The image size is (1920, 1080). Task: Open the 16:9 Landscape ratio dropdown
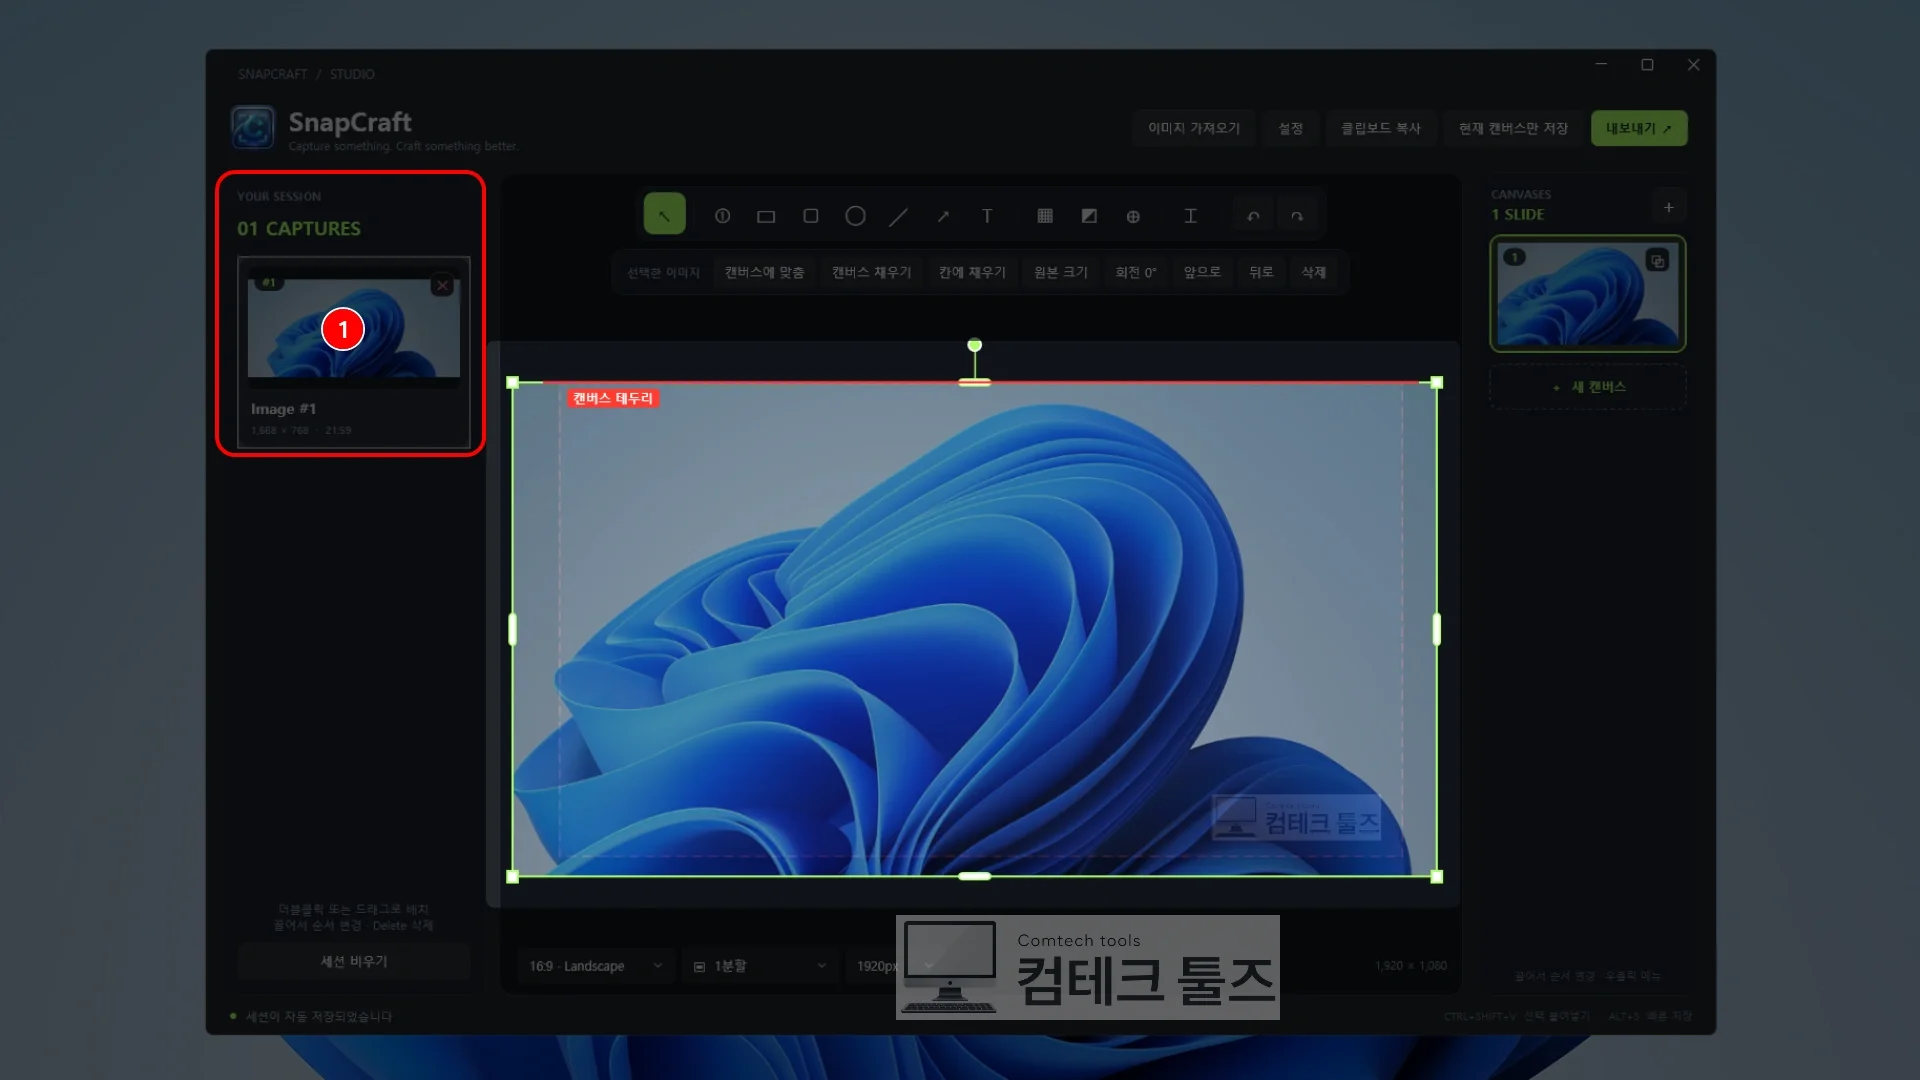click(x=595, y=966)
